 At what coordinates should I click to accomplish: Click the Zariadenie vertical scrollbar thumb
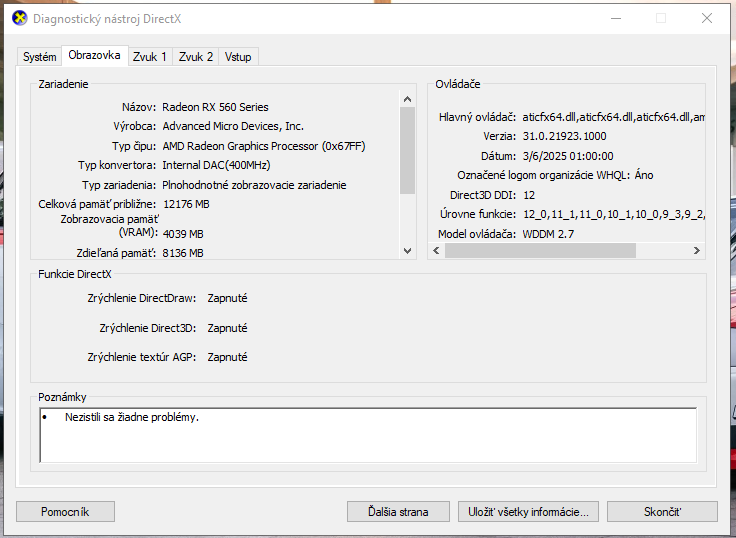407,150
